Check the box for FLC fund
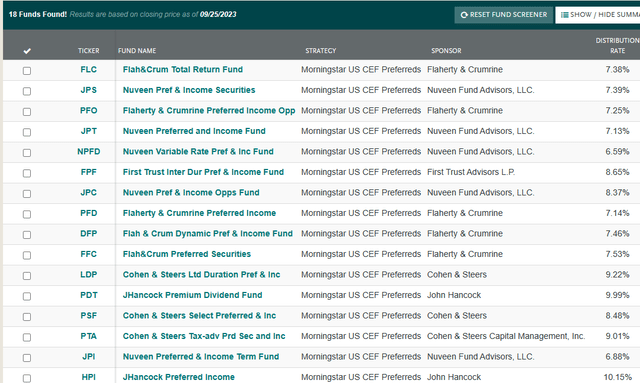This screenshot has width=640, height=383. (27, 71)
